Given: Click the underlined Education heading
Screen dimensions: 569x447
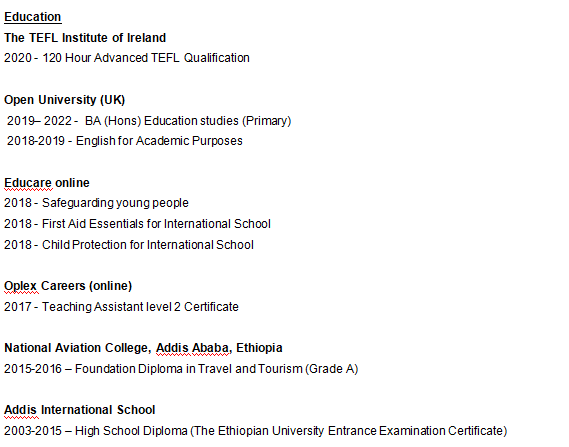Looking at the screenshot, I should 33,17.
